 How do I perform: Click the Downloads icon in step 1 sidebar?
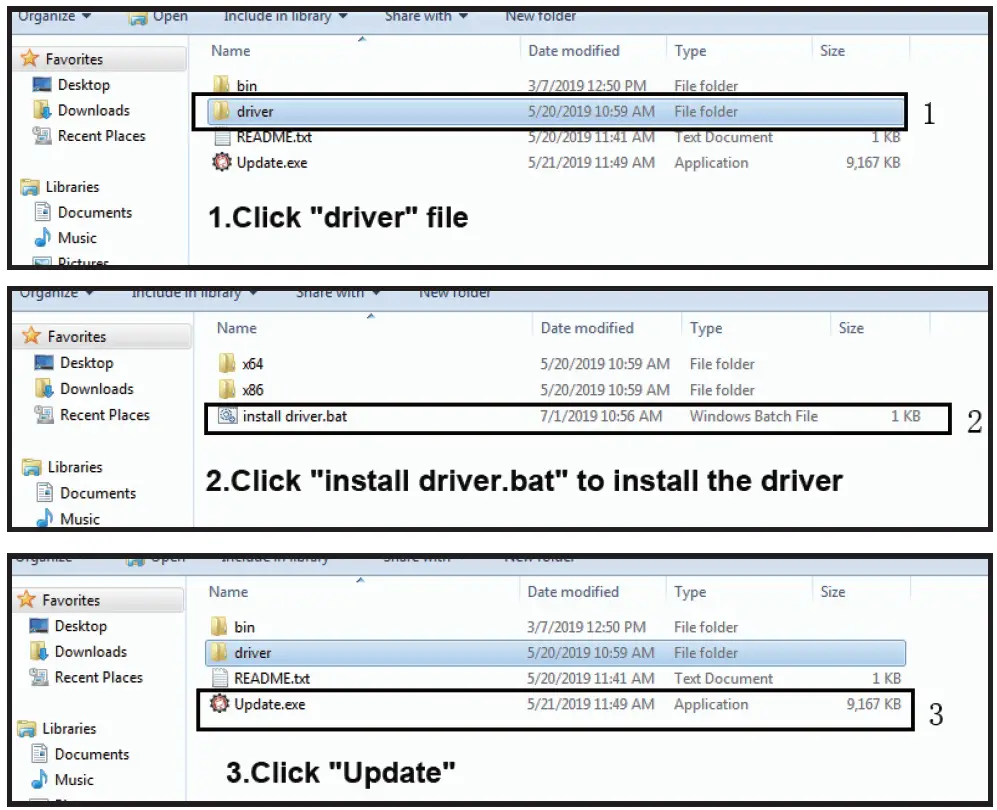pos(42,110)
